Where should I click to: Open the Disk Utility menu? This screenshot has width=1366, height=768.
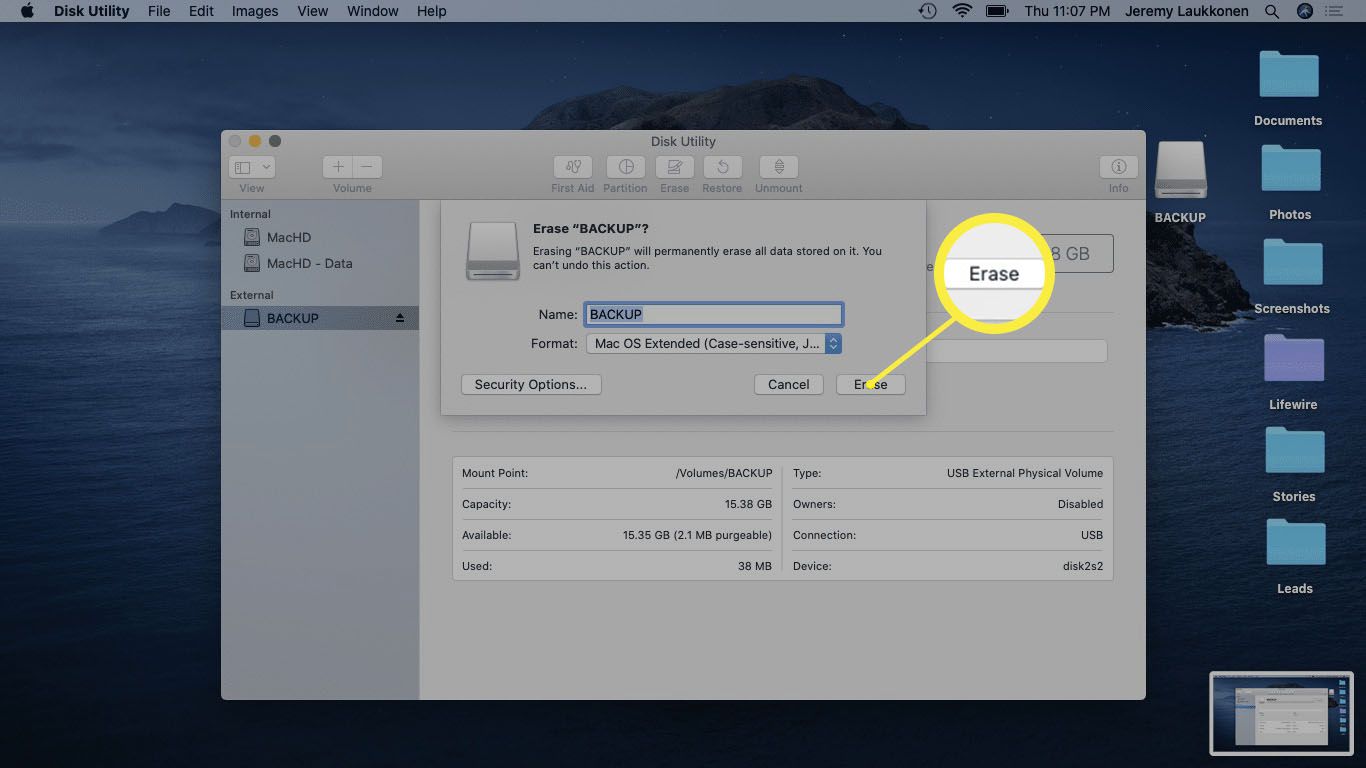(x=89, y=11)
